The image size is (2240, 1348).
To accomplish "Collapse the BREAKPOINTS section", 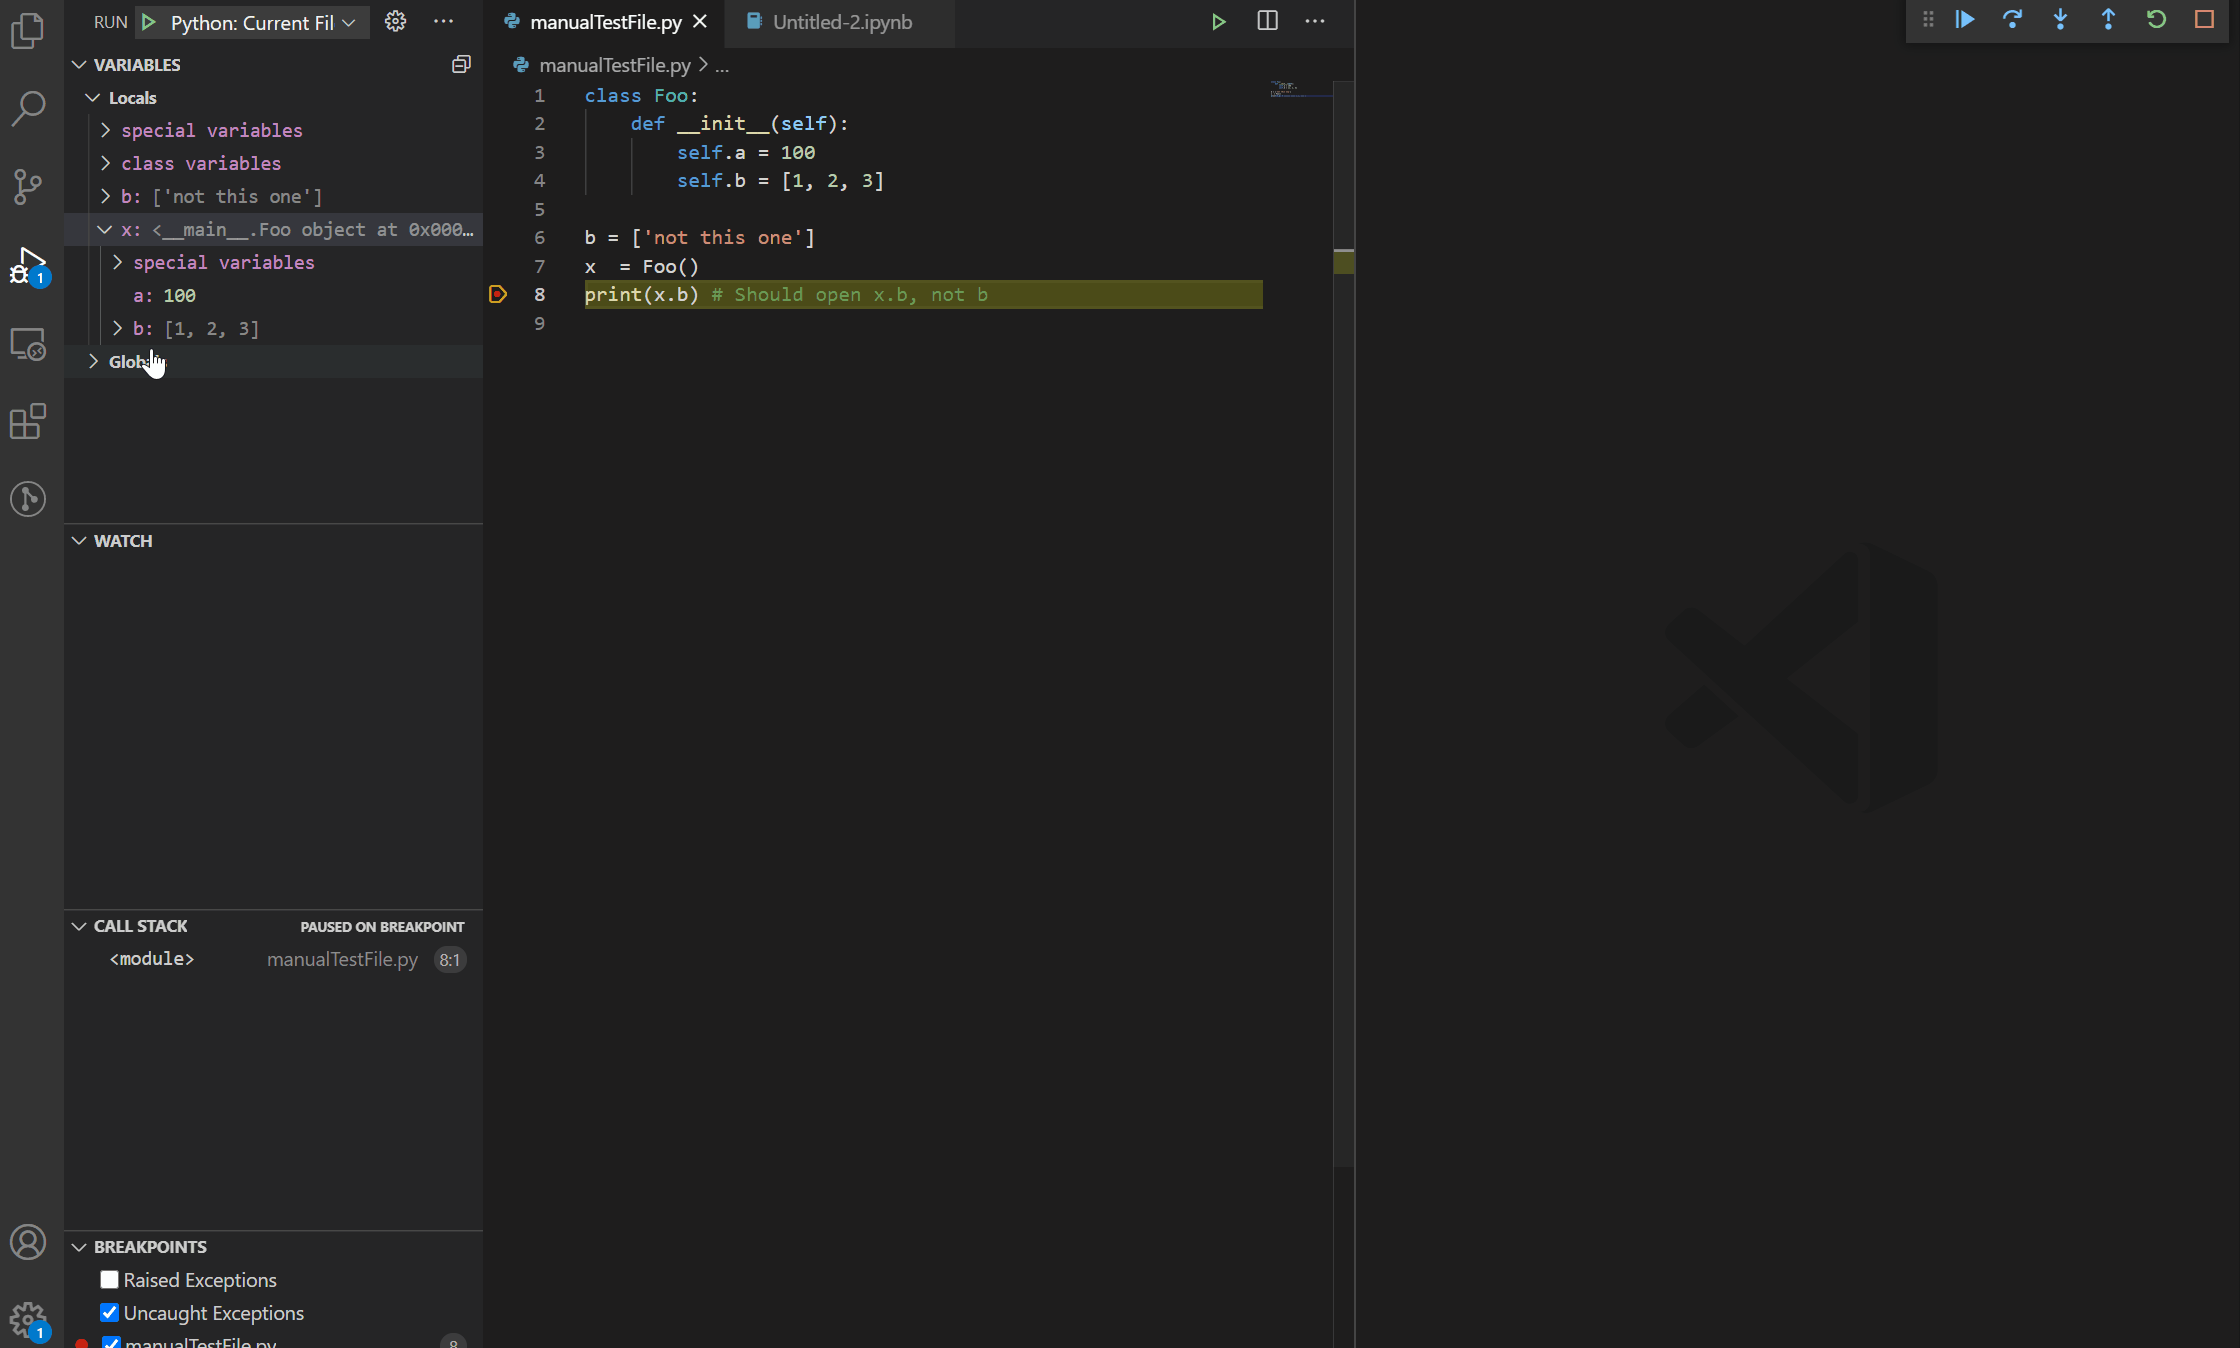I will tap(79, 1246).
